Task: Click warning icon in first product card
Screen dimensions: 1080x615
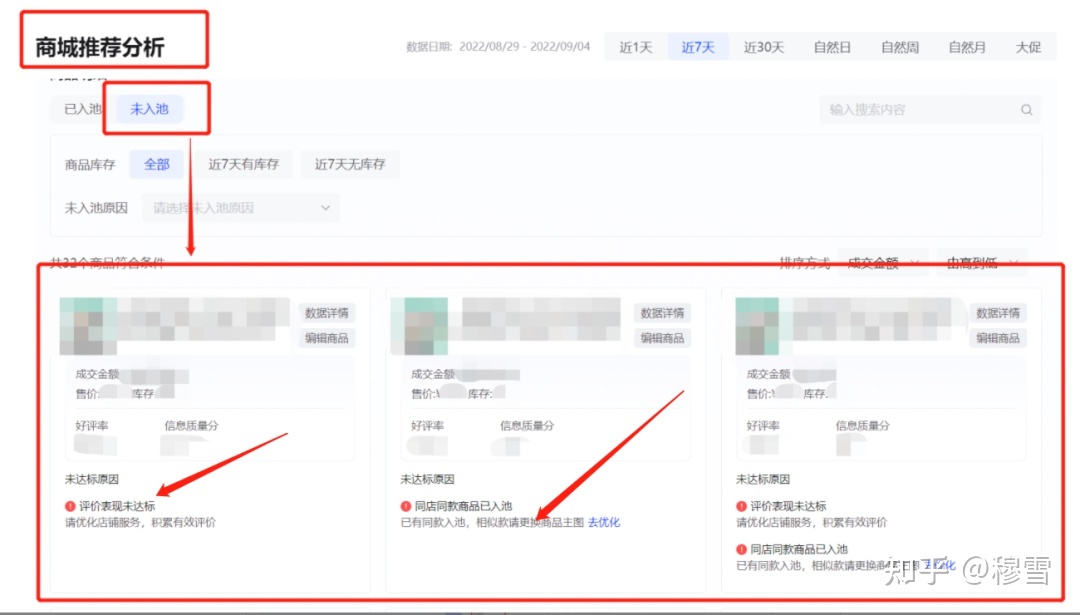Action: 70,507
